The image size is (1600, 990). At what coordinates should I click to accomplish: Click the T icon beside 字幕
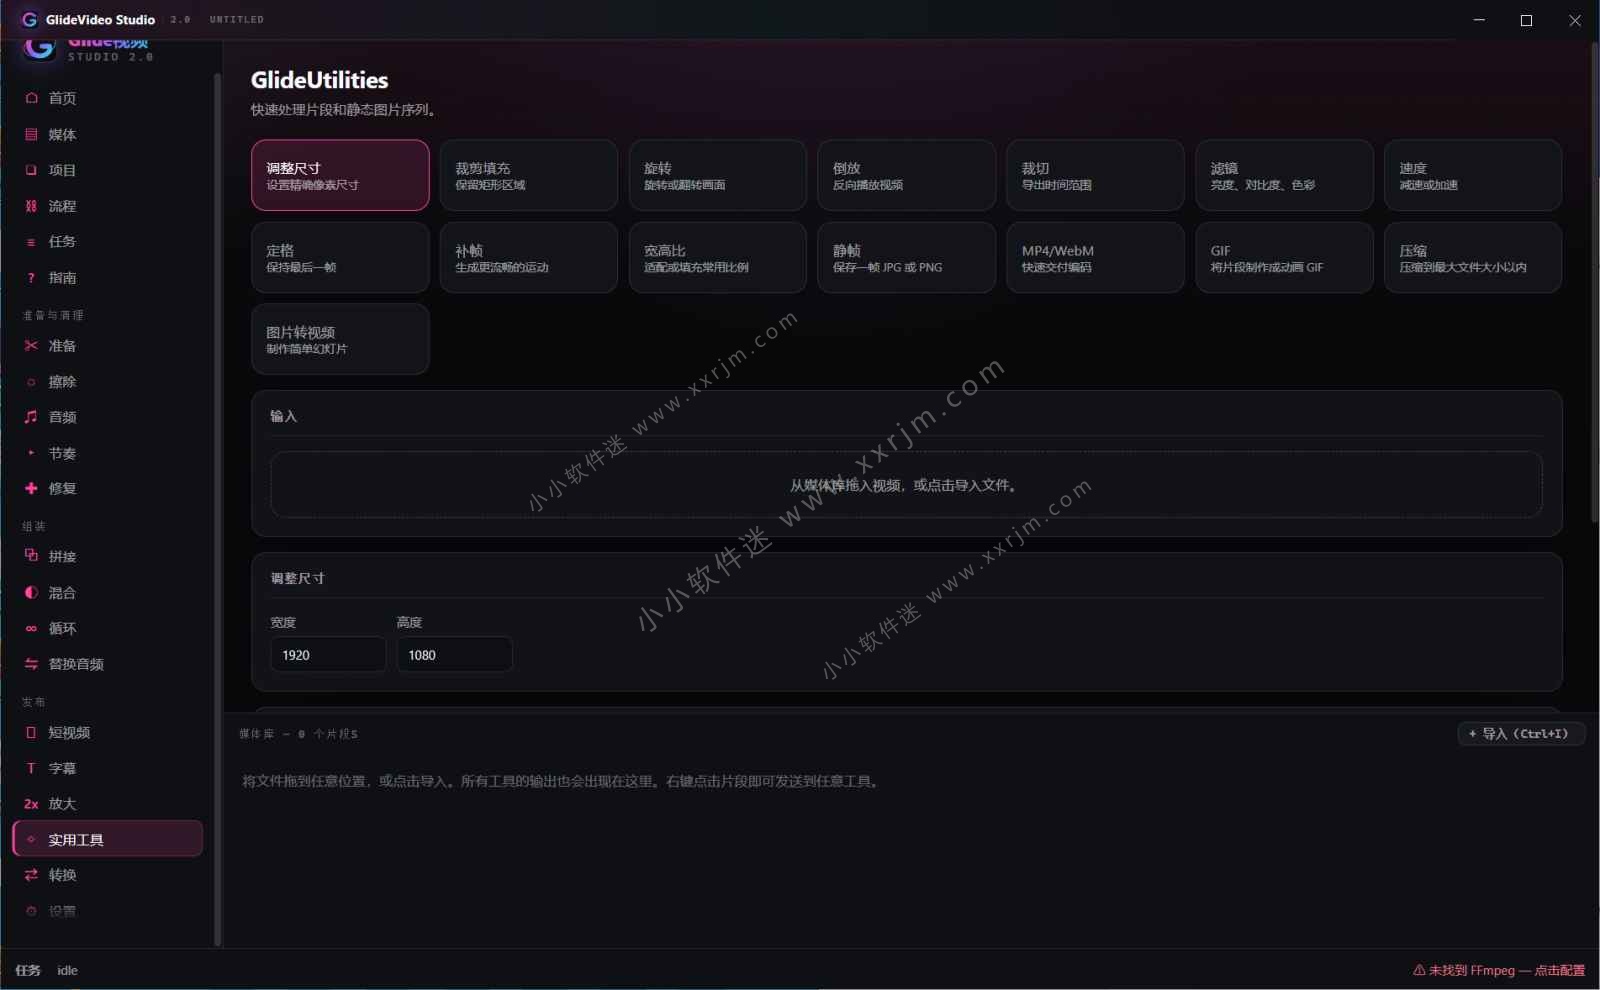pos(31,768)
